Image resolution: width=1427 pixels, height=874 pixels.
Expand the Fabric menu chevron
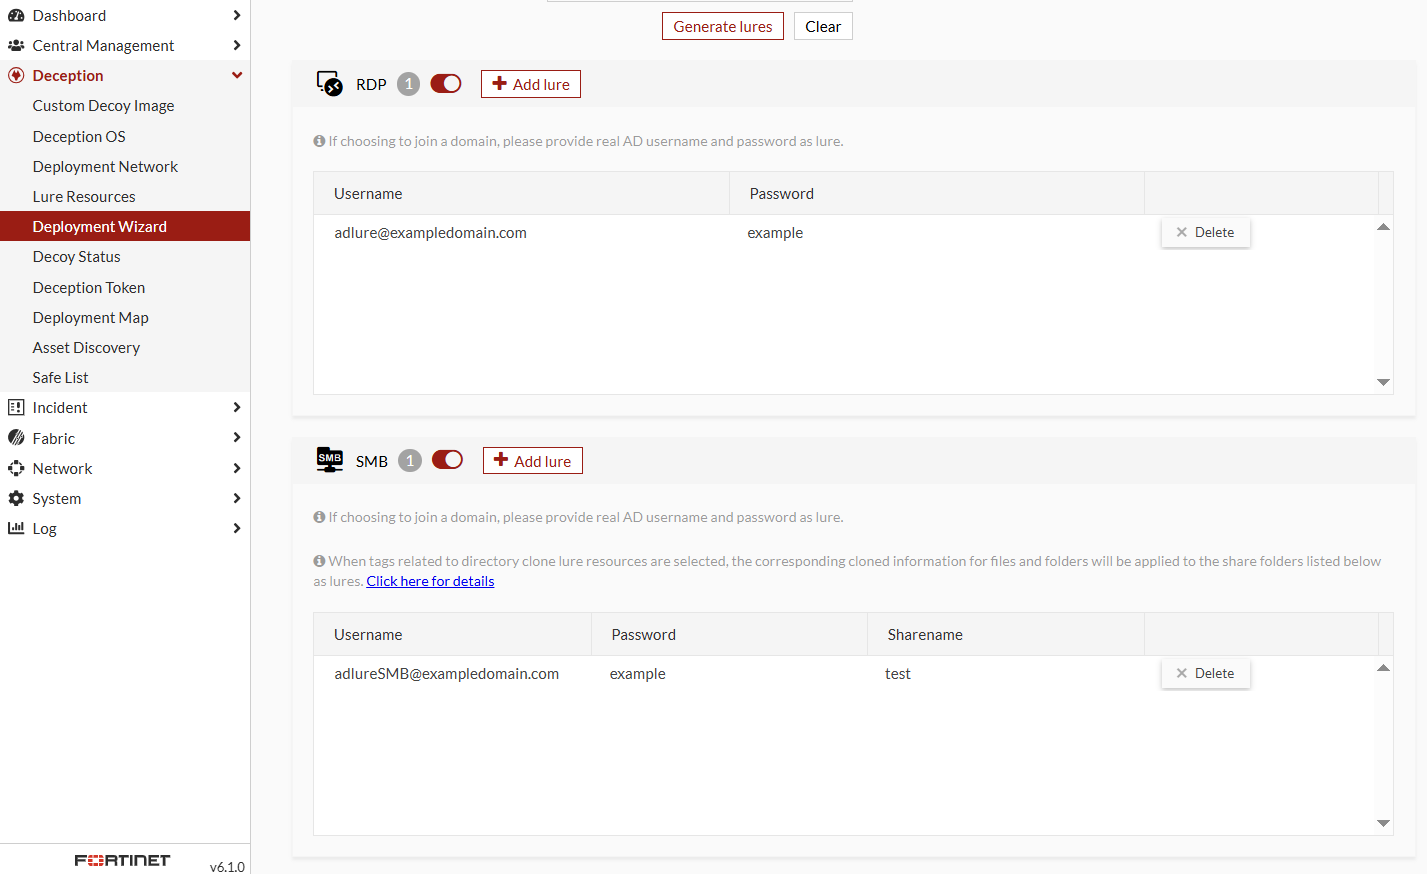(x=237, y=438)
